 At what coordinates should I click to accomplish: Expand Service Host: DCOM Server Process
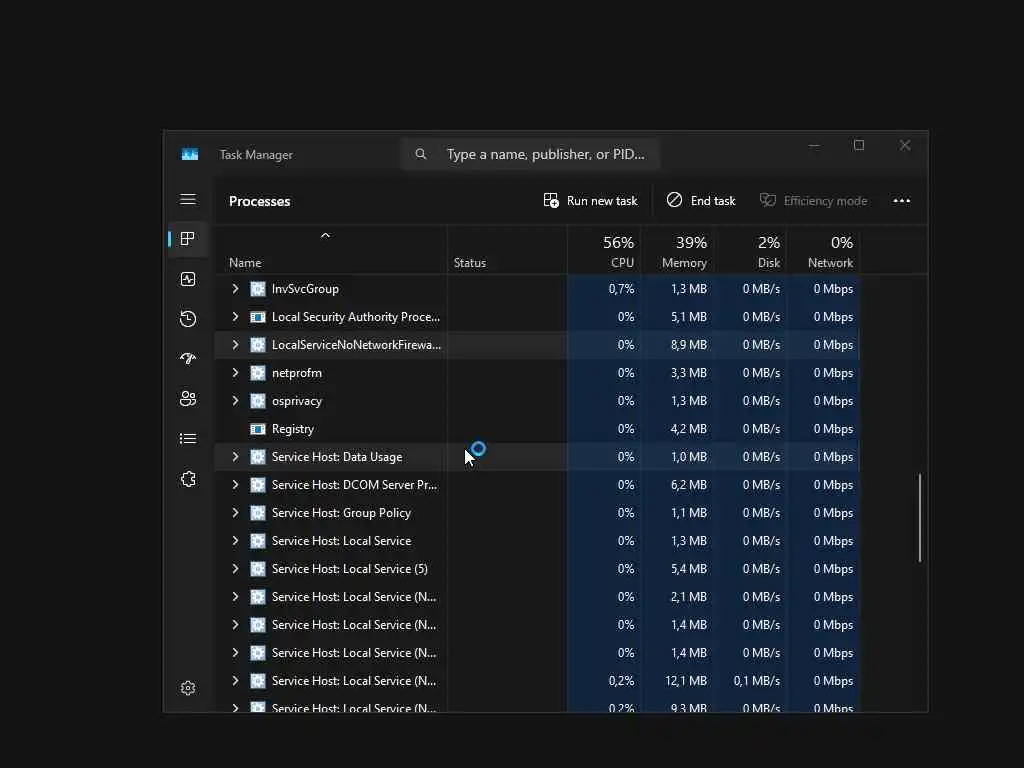point(235,485)
